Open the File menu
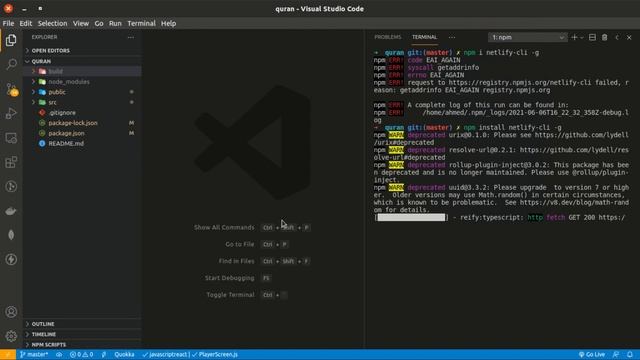This screenshot has width=640, height=360. (x=8, y=23)
